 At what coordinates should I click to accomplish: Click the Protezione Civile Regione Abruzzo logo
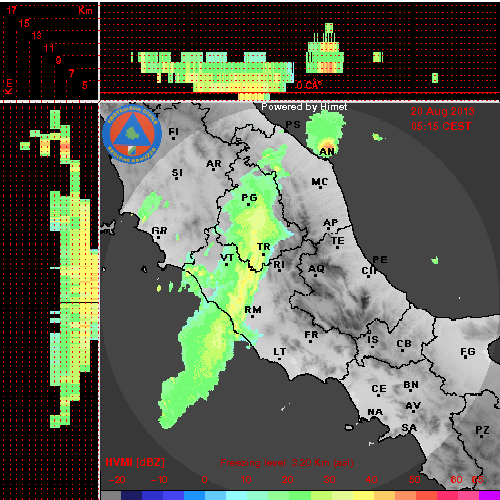pos(132,134)
